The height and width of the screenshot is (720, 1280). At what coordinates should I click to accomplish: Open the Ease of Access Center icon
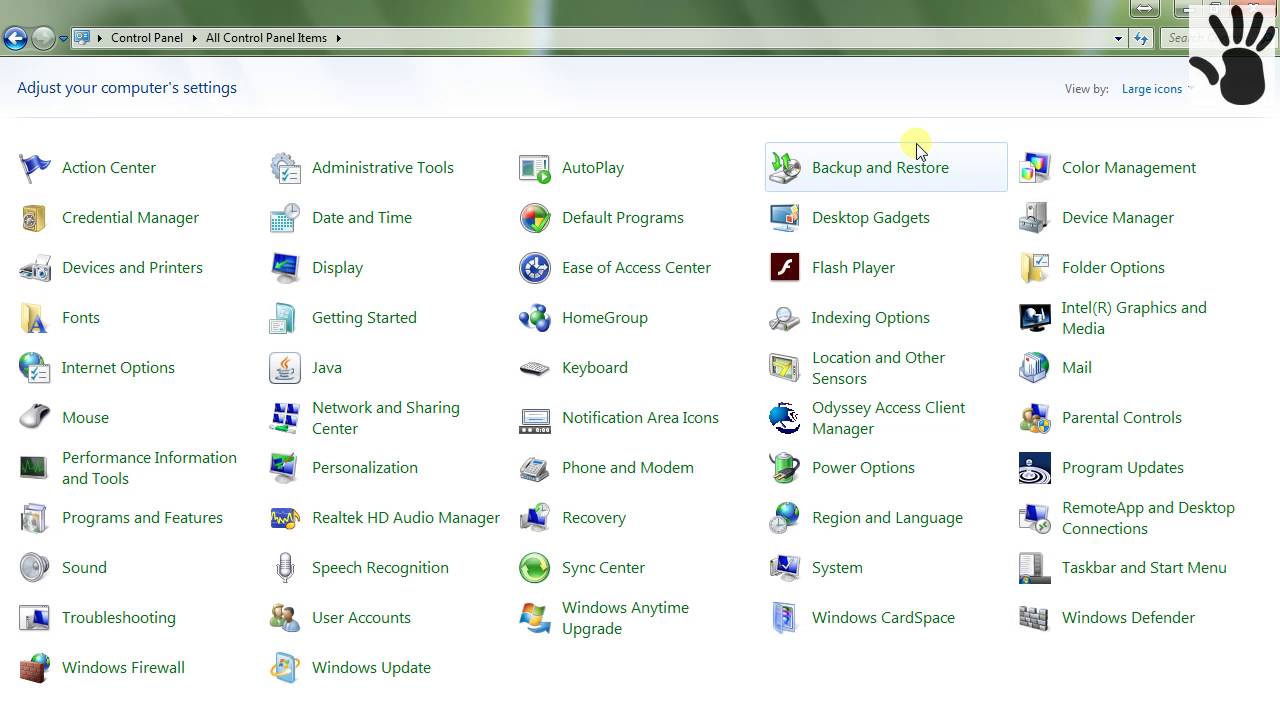(535, 268)
